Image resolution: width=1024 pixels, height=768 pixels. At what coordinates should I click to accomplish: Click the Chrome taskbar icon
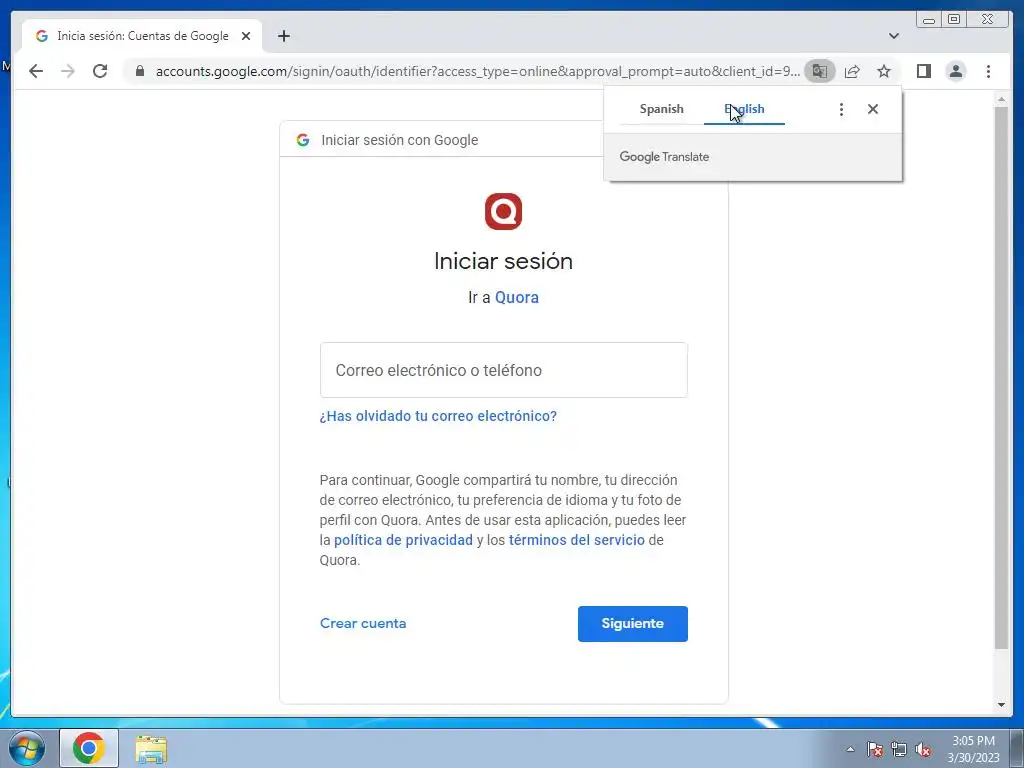[89, 748]
